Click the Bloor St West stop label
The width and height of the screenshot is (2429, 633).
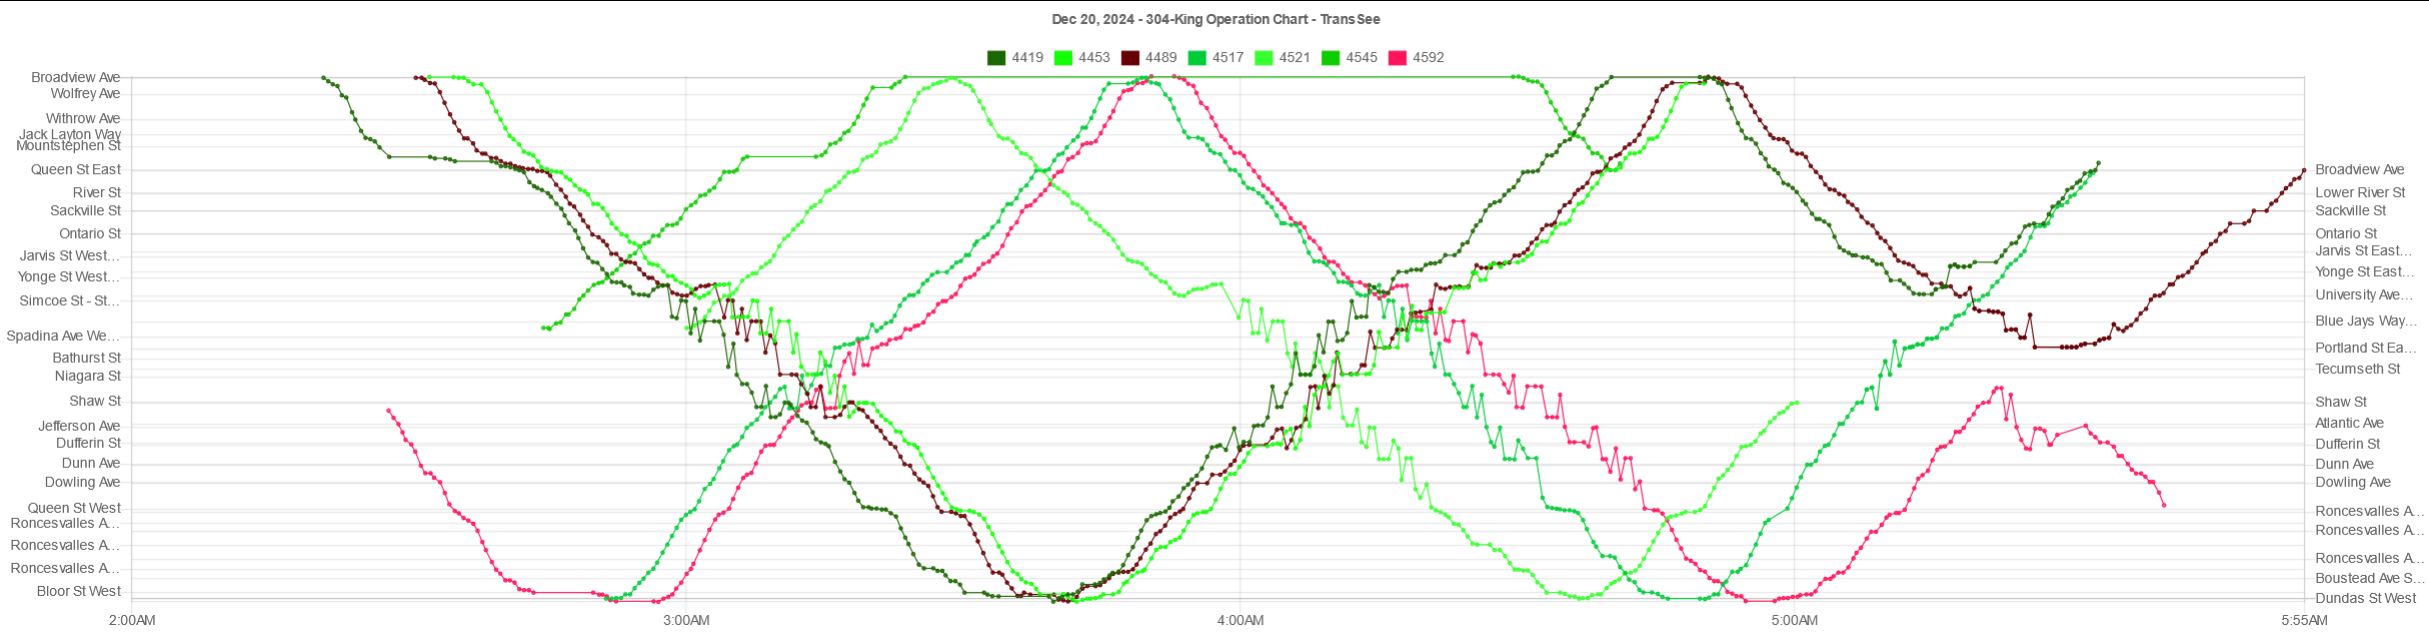pos(78,591)
